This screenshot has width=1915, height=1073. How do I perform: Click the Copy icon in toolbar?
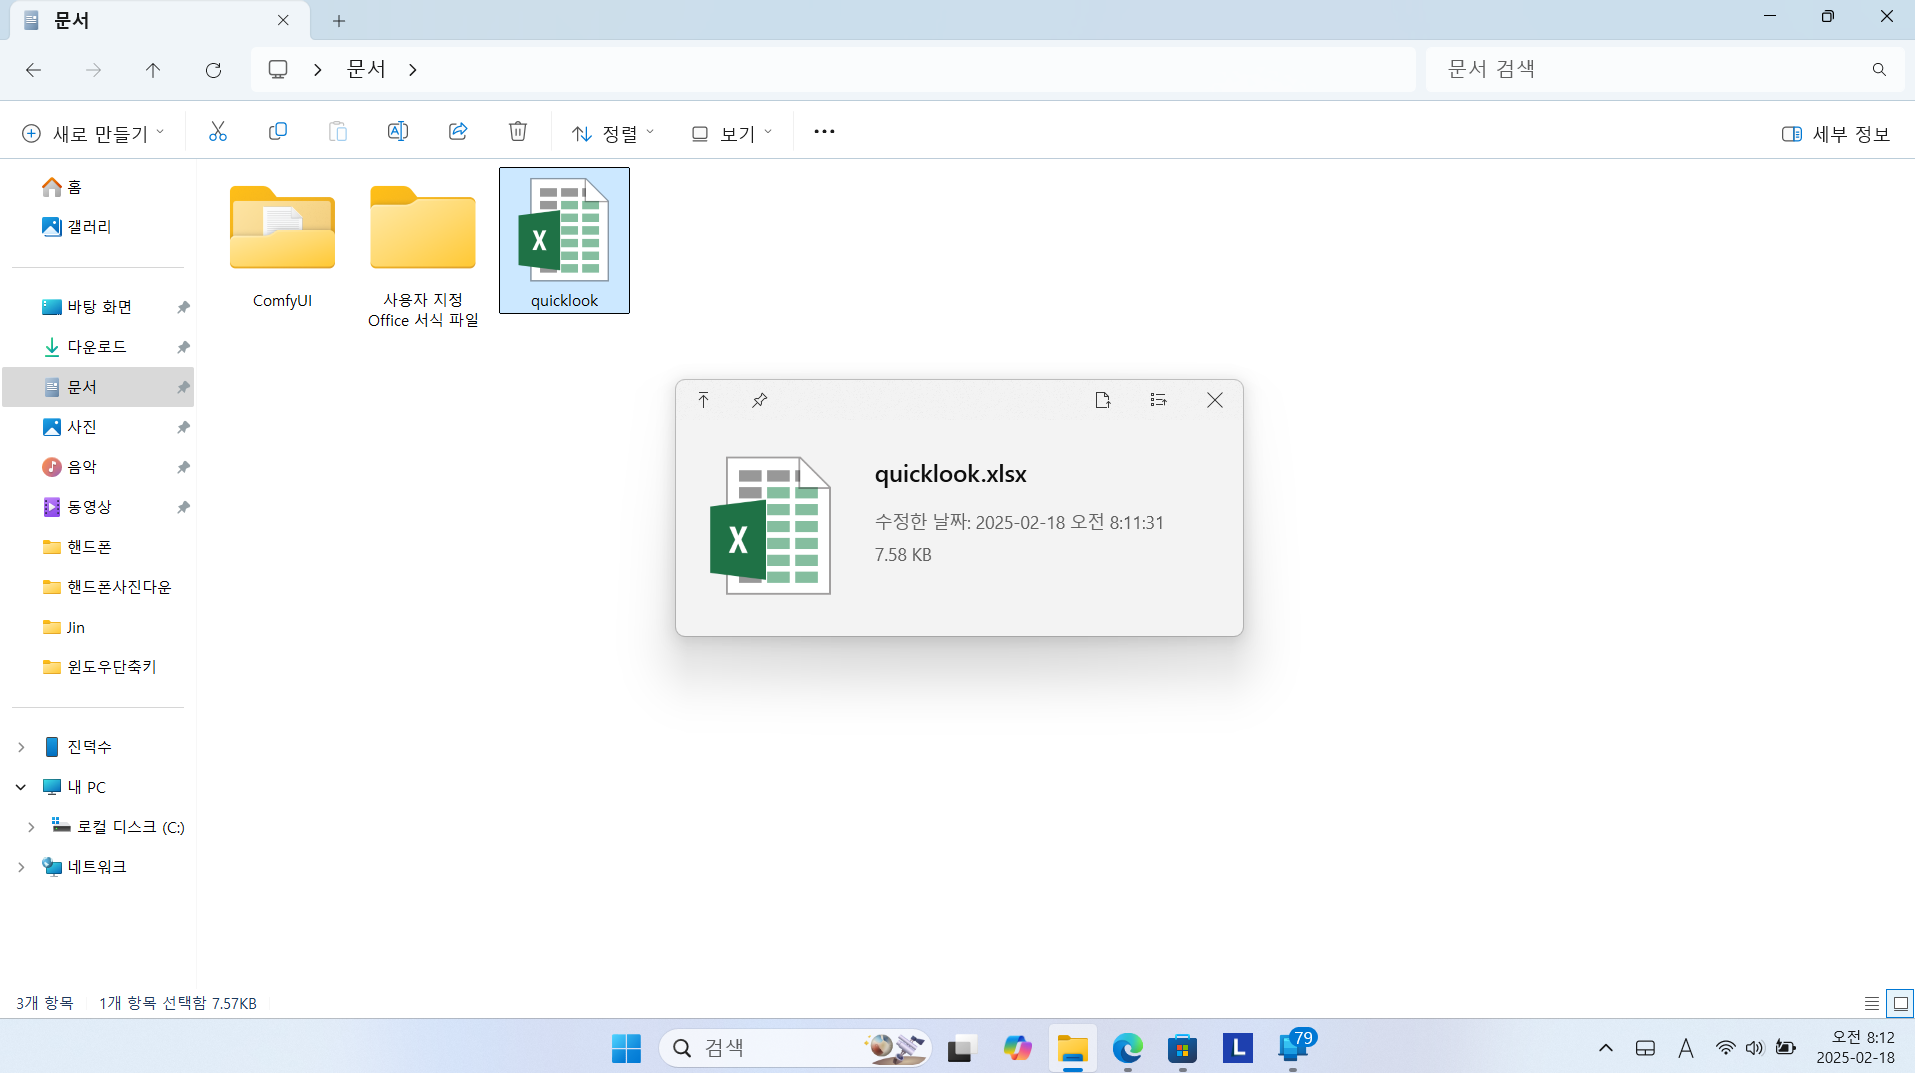tap(278, 132)
